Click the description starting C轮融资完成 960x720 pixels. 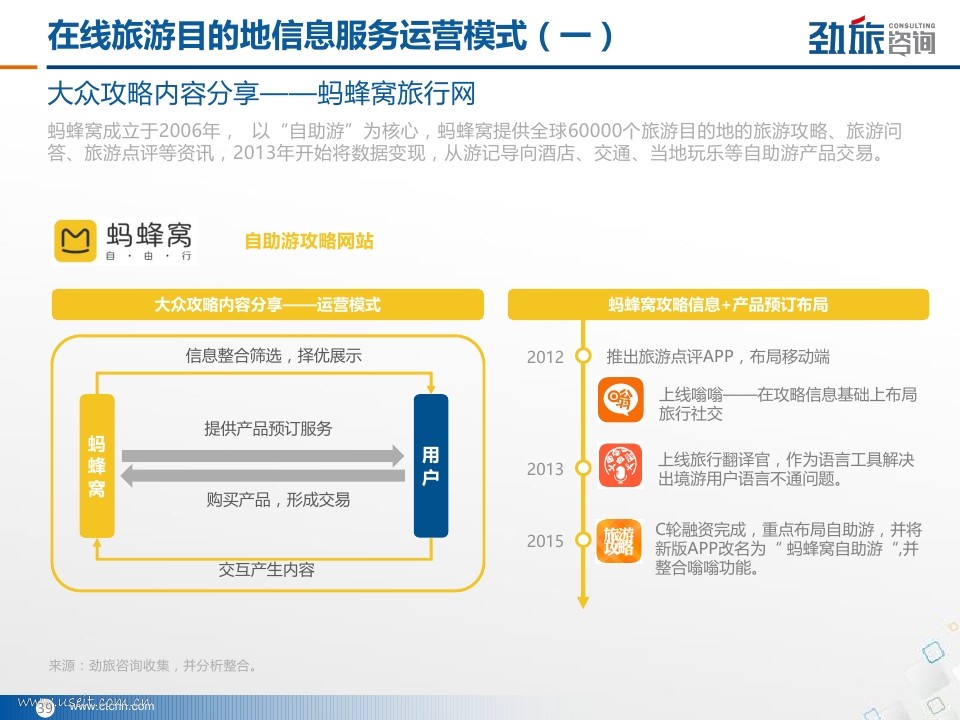click(788, 549)
